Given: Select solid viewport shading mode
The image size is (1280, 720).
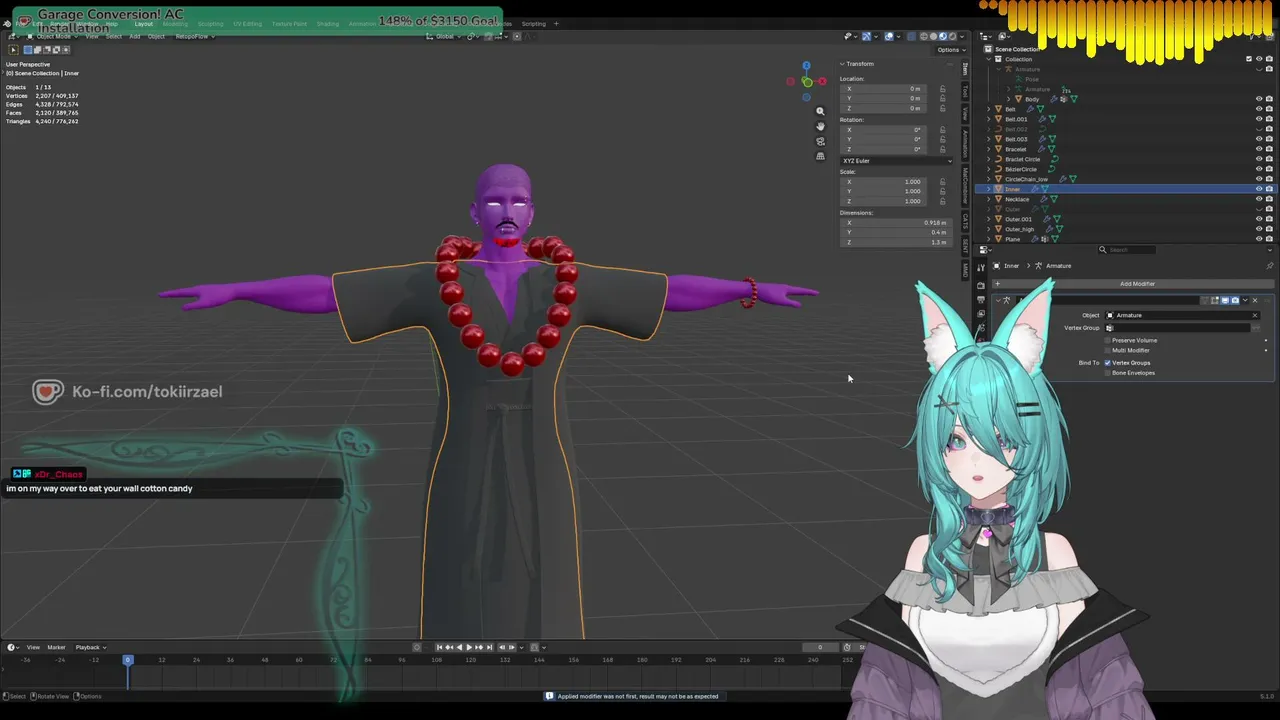Looking at the screenshot, I should (x=934, y=37).
